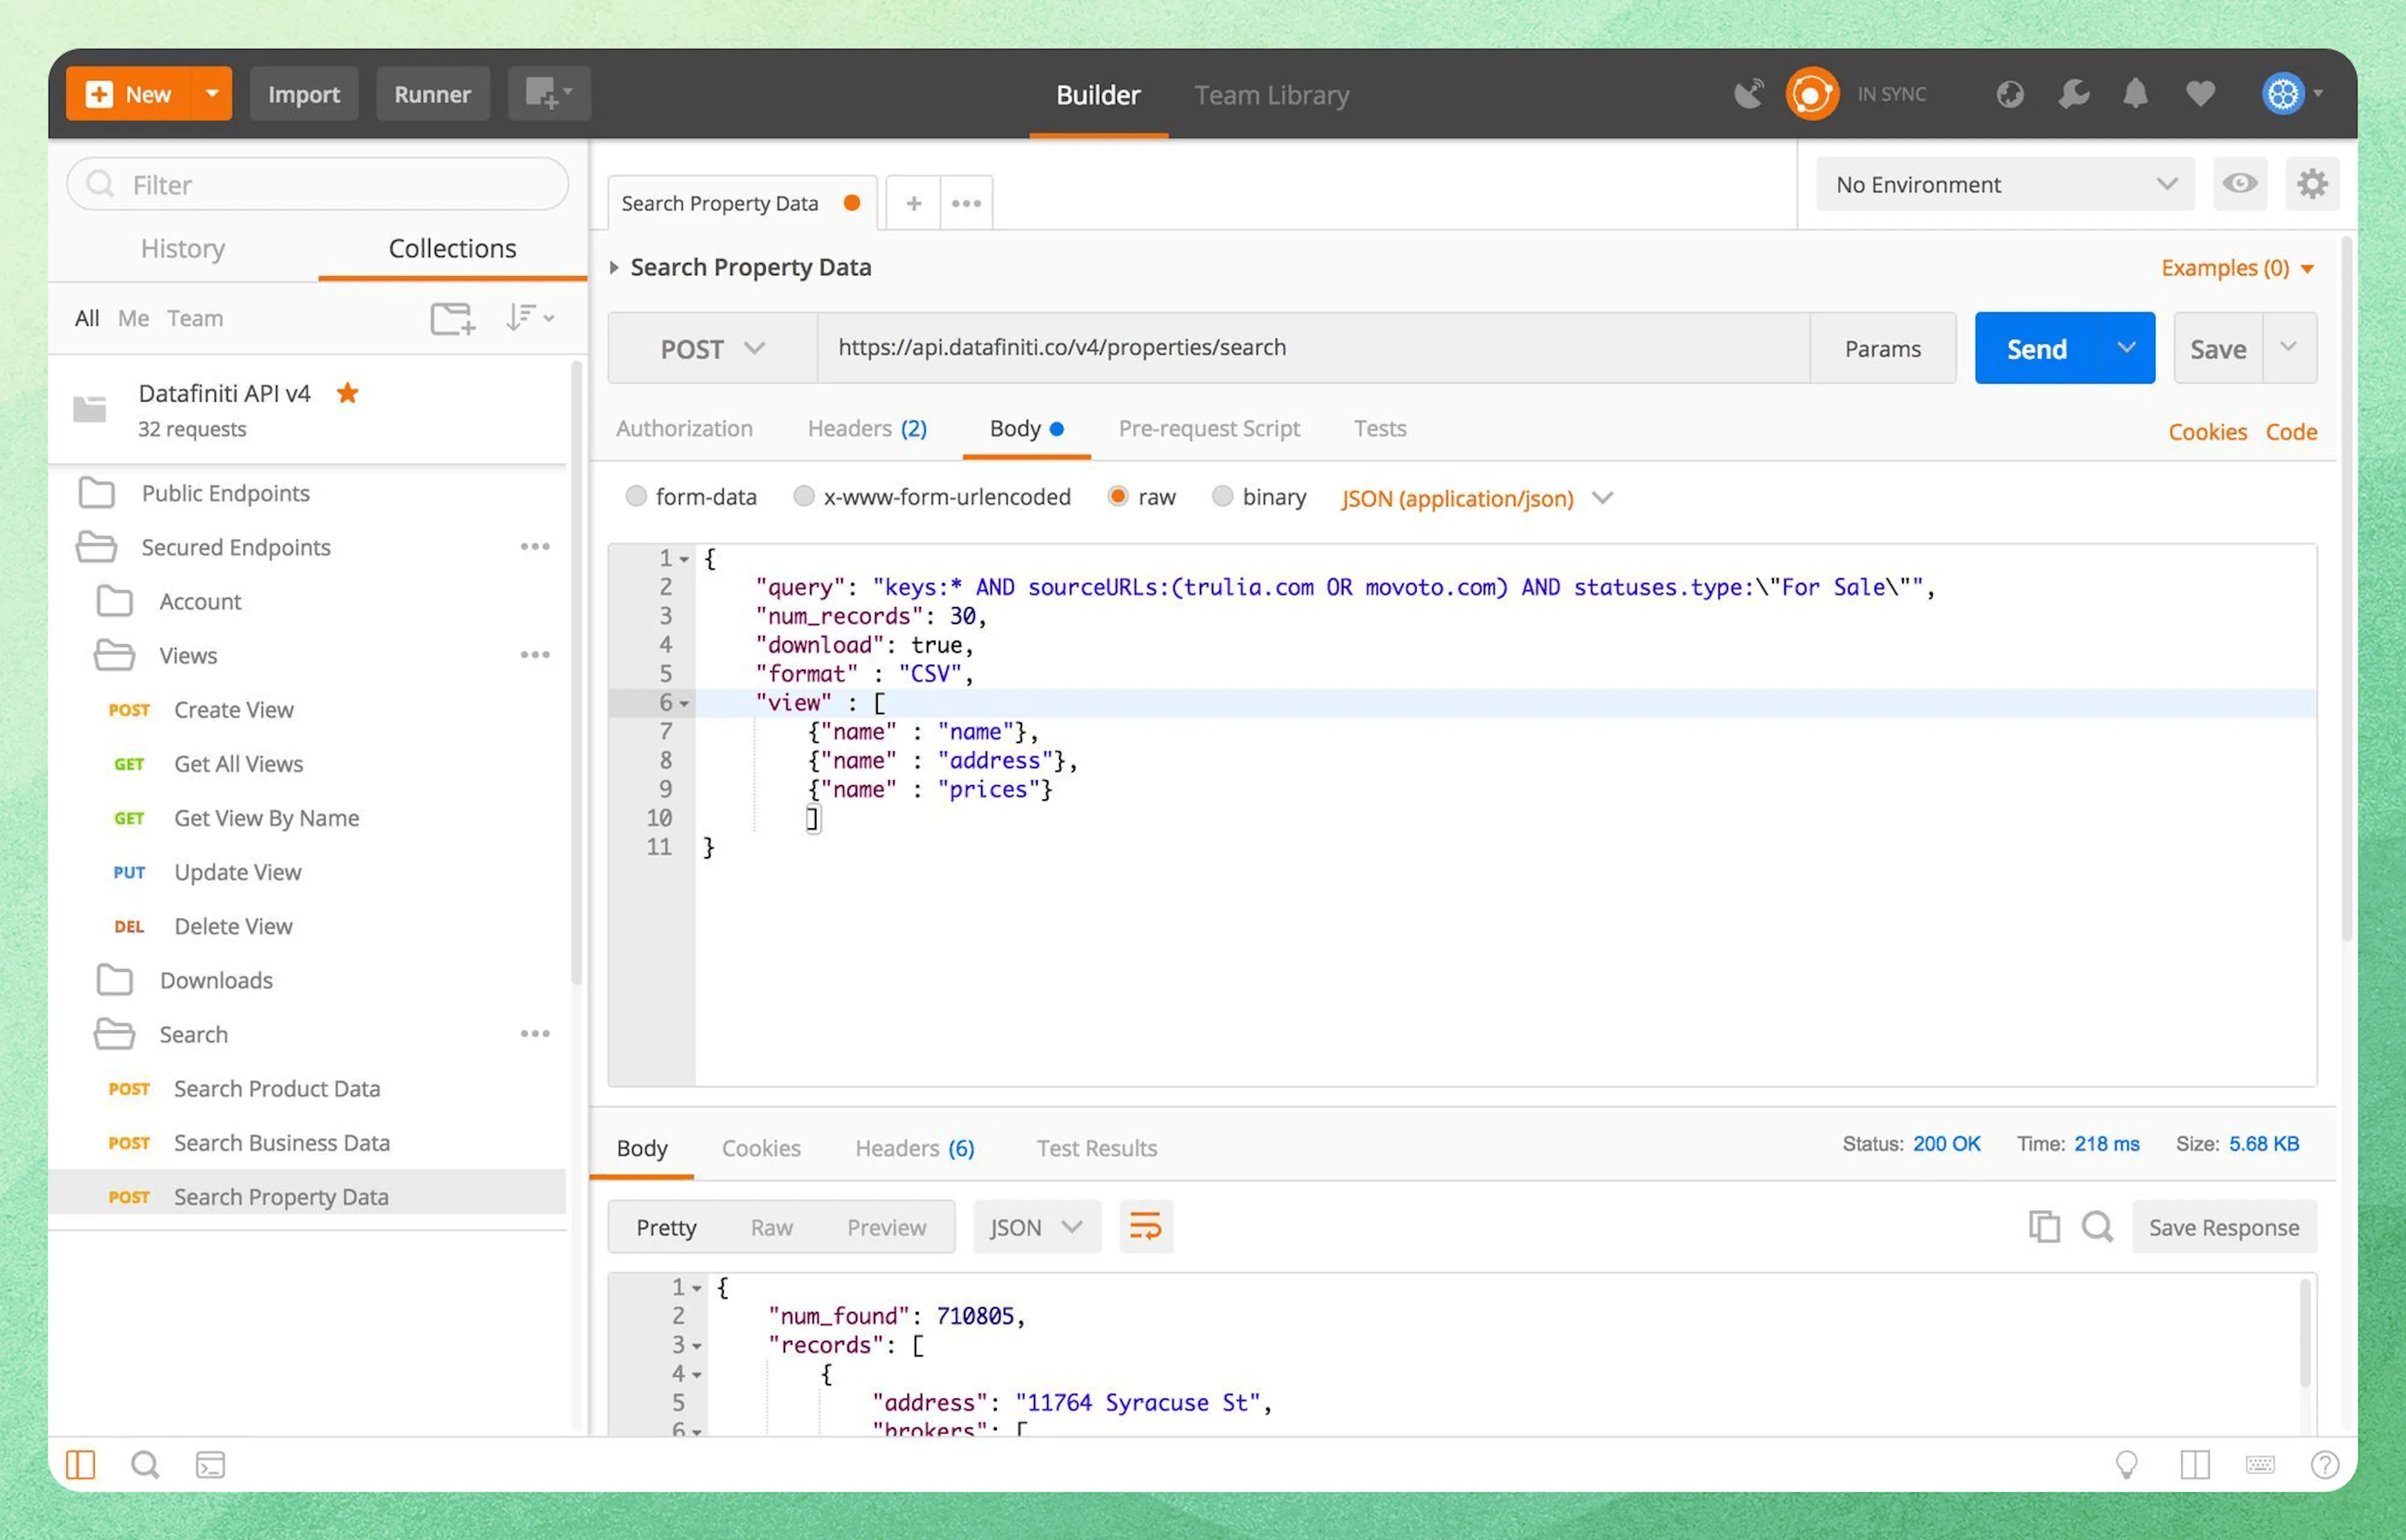Open the POST method dropdown
Image resolution: width=2406 pixels, height=1540 pixels.
point(712,349)
